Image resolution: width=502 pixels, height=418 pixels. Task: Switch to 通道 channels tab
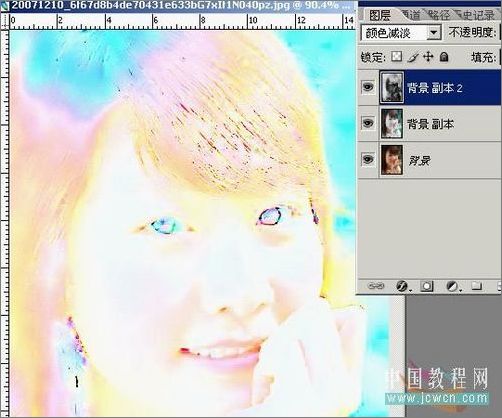click(410, 15)
